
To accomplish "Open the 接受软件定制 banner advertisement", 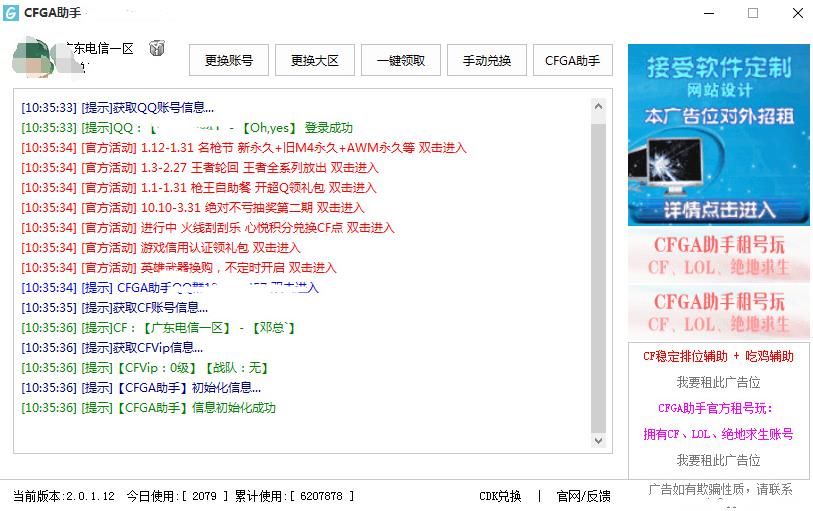I will coord(719,135).
